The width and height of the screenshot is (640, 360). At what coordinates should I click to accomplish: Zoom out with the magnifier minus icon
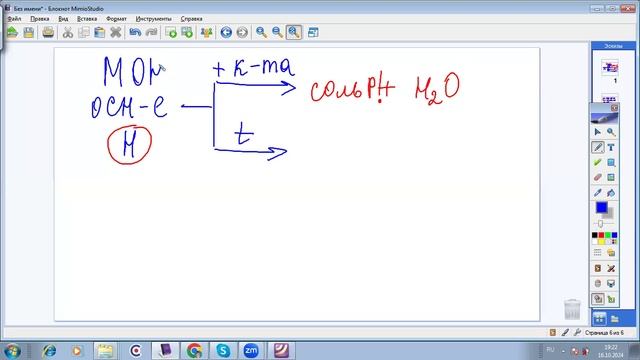[278, 32]
